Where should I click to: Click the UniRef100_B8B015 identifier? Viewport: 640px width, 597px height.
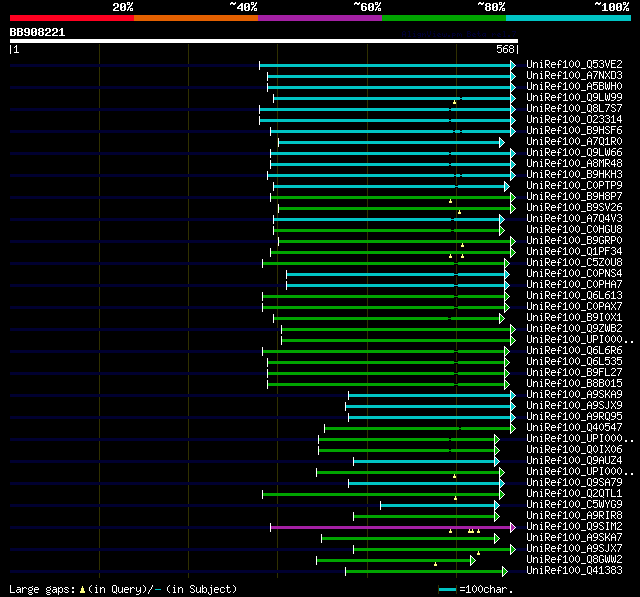tap(574, 384)
